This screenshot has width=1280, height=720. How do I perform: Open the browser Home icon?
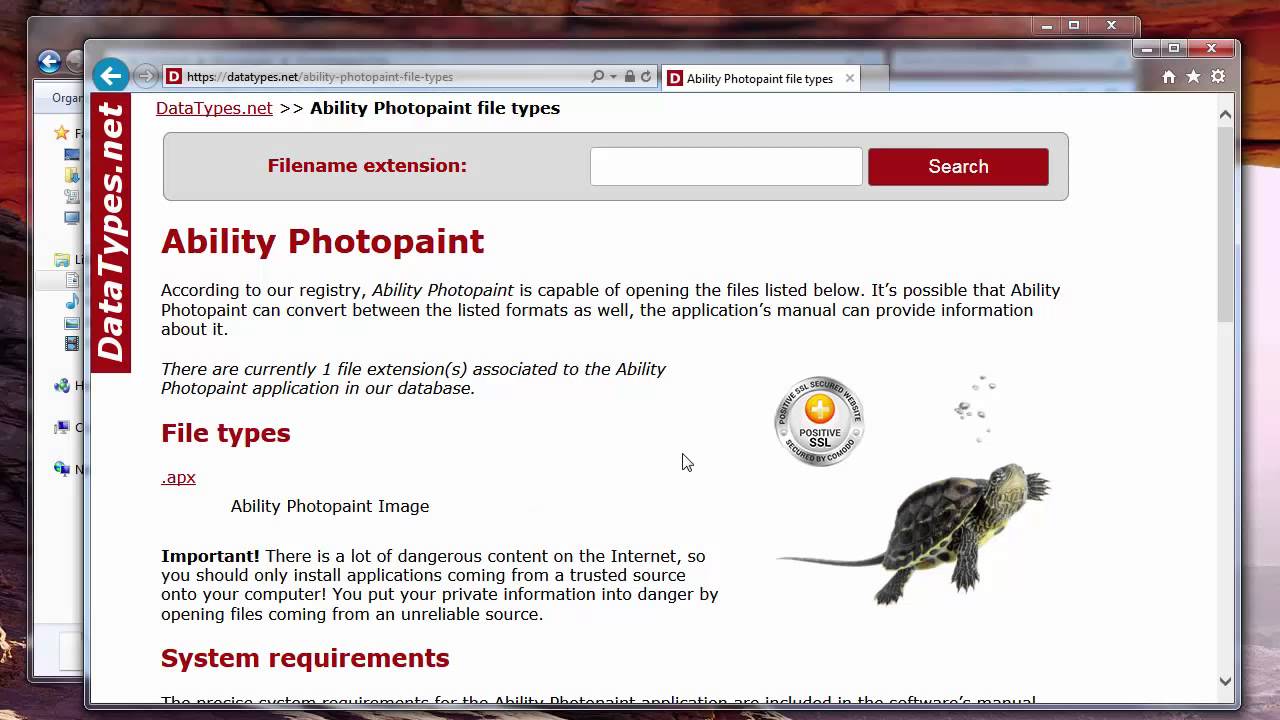coord(1169,76)
